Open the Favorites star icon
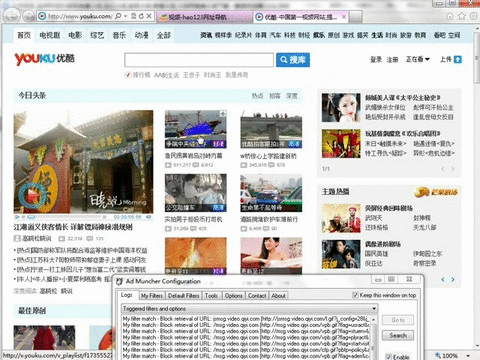 pos(462,16)
